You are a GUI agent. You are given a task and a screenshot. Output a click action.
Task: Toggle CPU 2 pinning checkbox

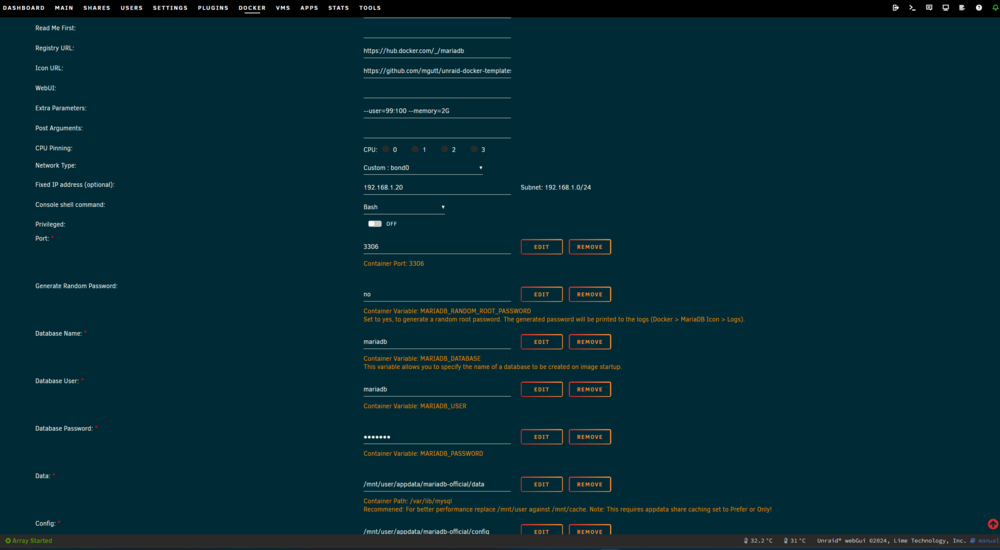445,149
